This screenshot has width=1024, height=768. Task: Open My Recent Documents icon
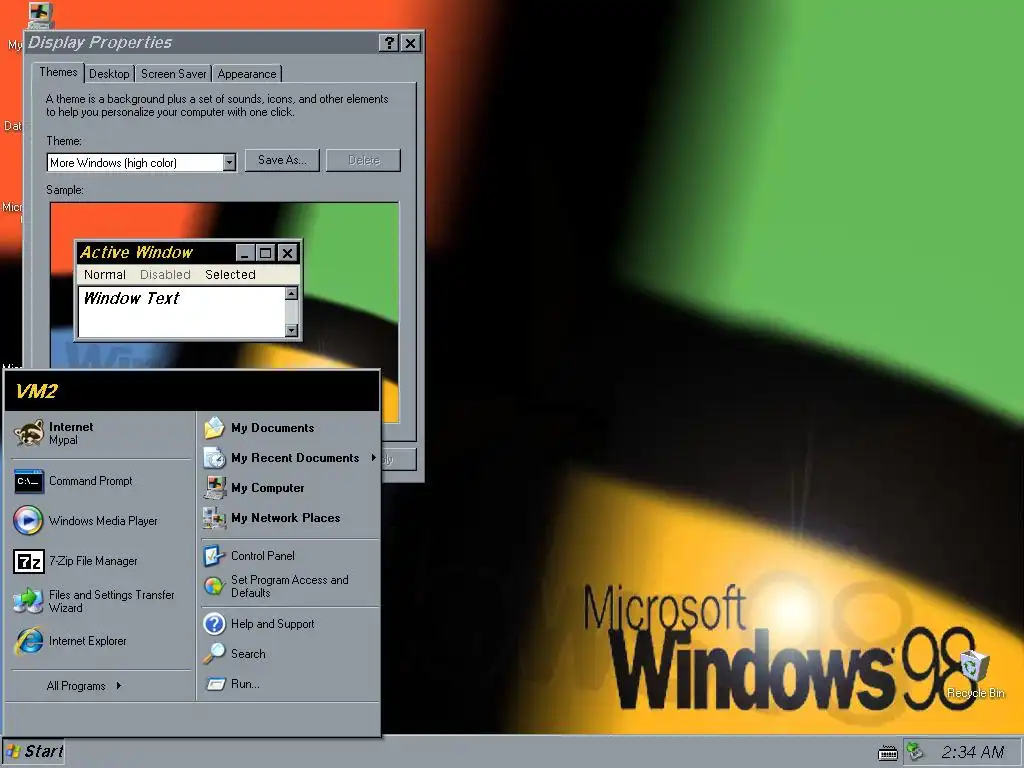click(214, 458)
